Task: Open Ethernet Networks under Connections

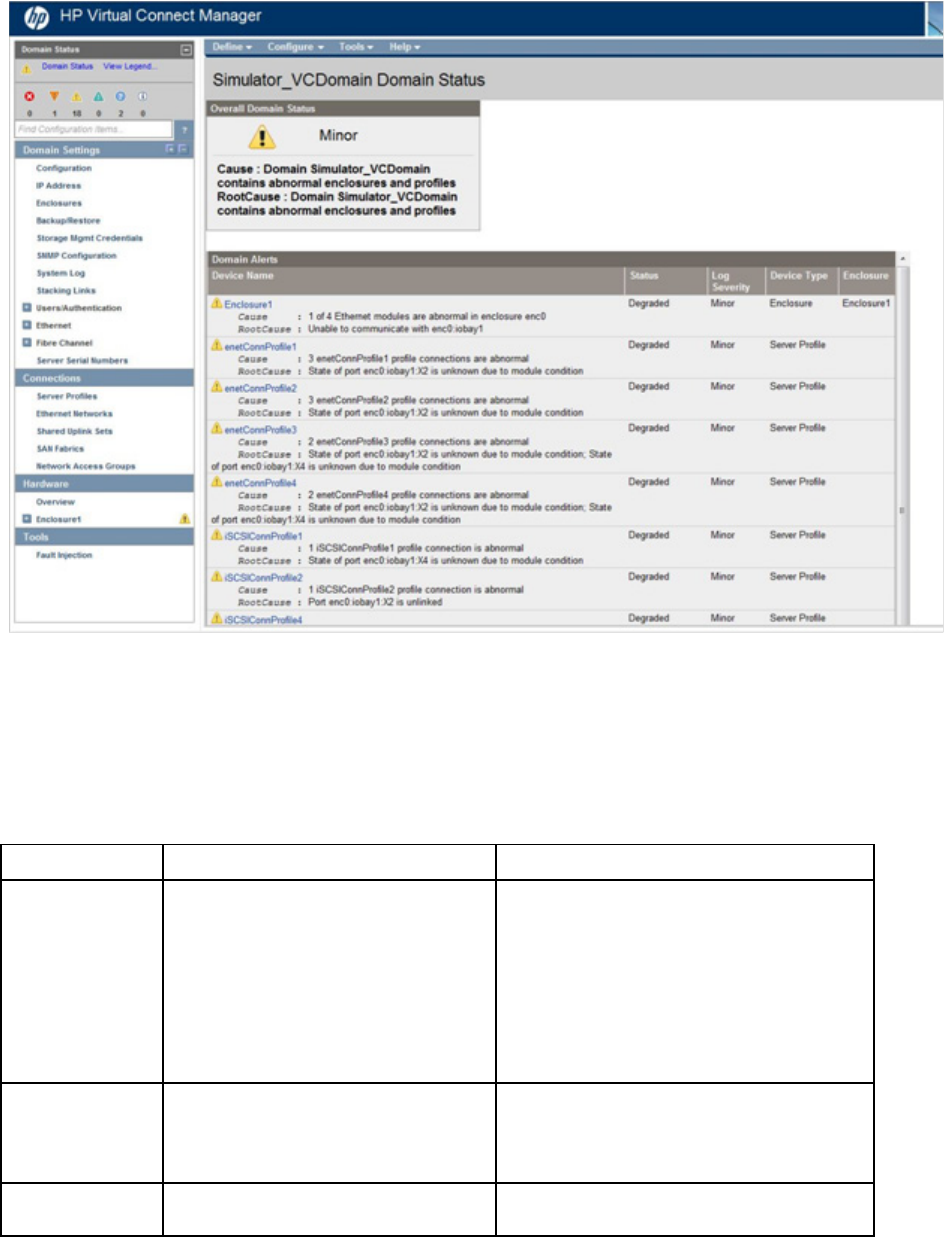Action: coord(74,413)
